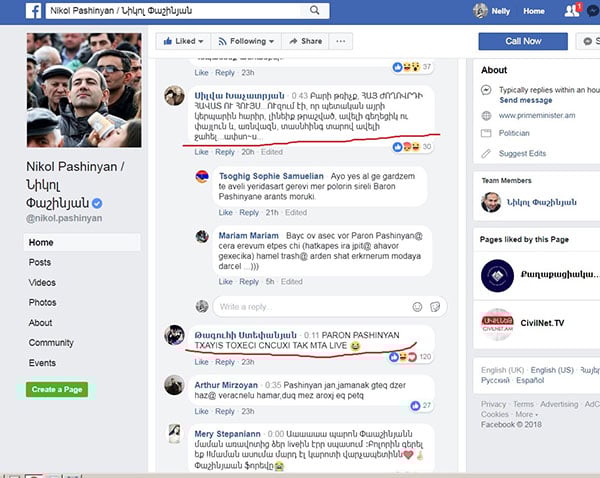Click CivilNet.TV page logo
The width and height of the screenshot is (600, 478).
497,324
